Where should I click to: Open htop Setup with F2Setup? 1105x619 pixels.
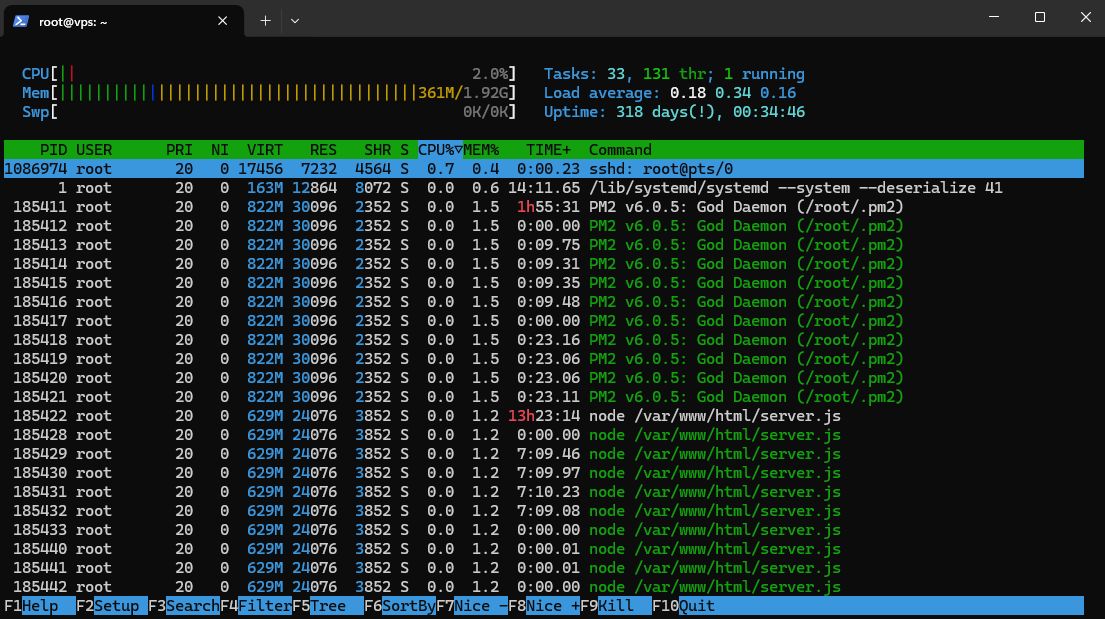tap(110, 605)
